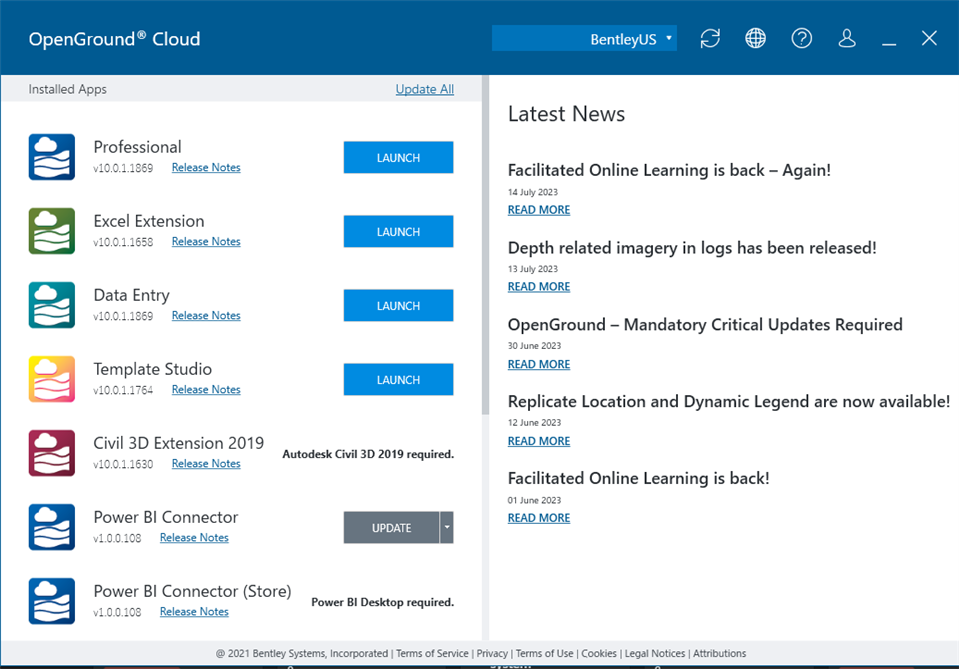This screenshot has height=669, width=959.
Task: Update the Power BI Connector
Action: 391,528
